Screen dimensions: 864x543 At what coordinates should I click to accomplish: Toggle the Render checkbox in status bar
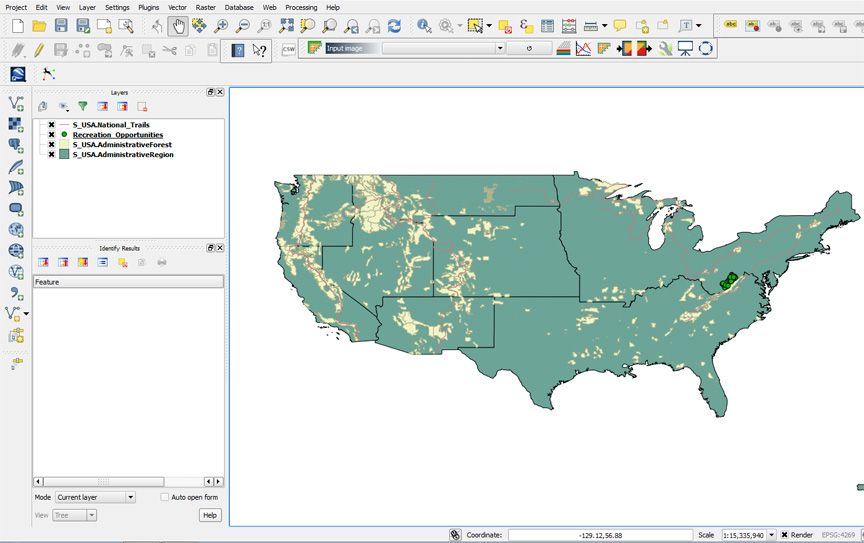tap(785, 535)
